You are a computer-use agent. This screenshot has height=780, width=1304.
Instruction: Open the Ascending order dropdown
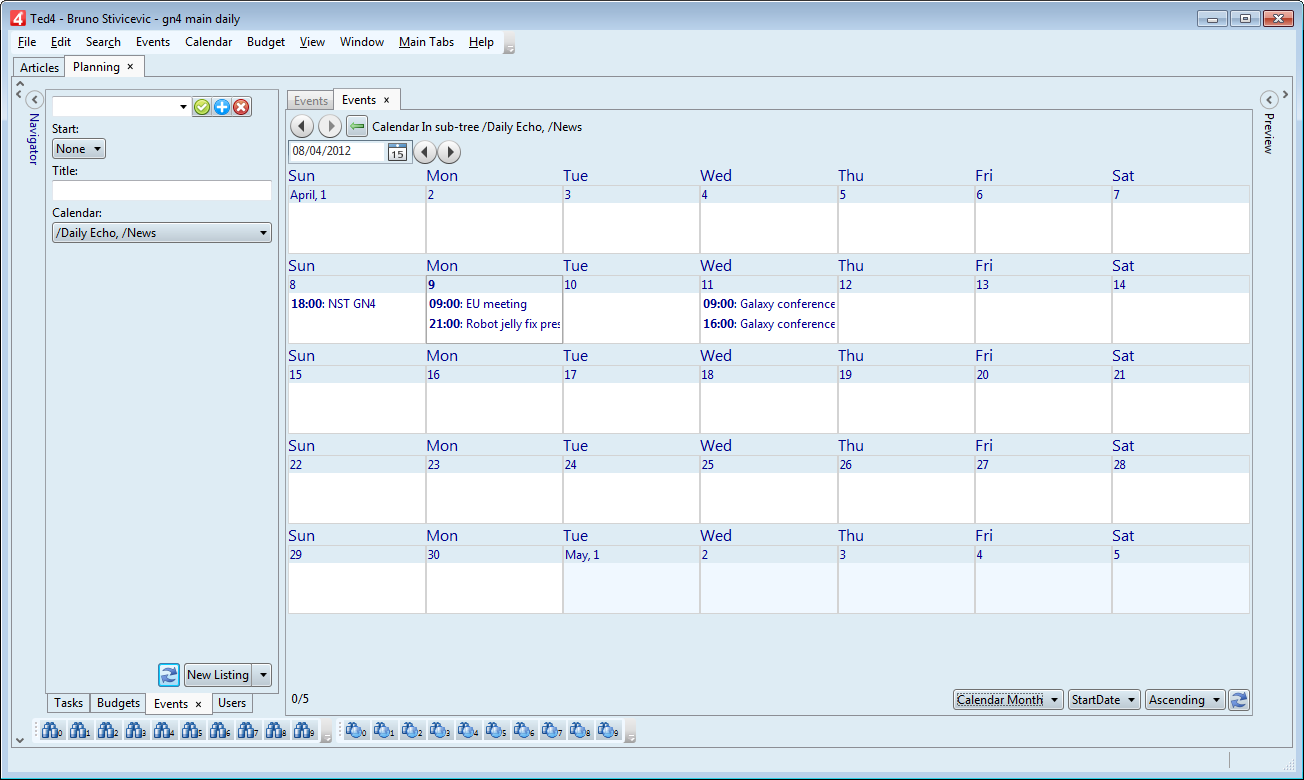1185,700
